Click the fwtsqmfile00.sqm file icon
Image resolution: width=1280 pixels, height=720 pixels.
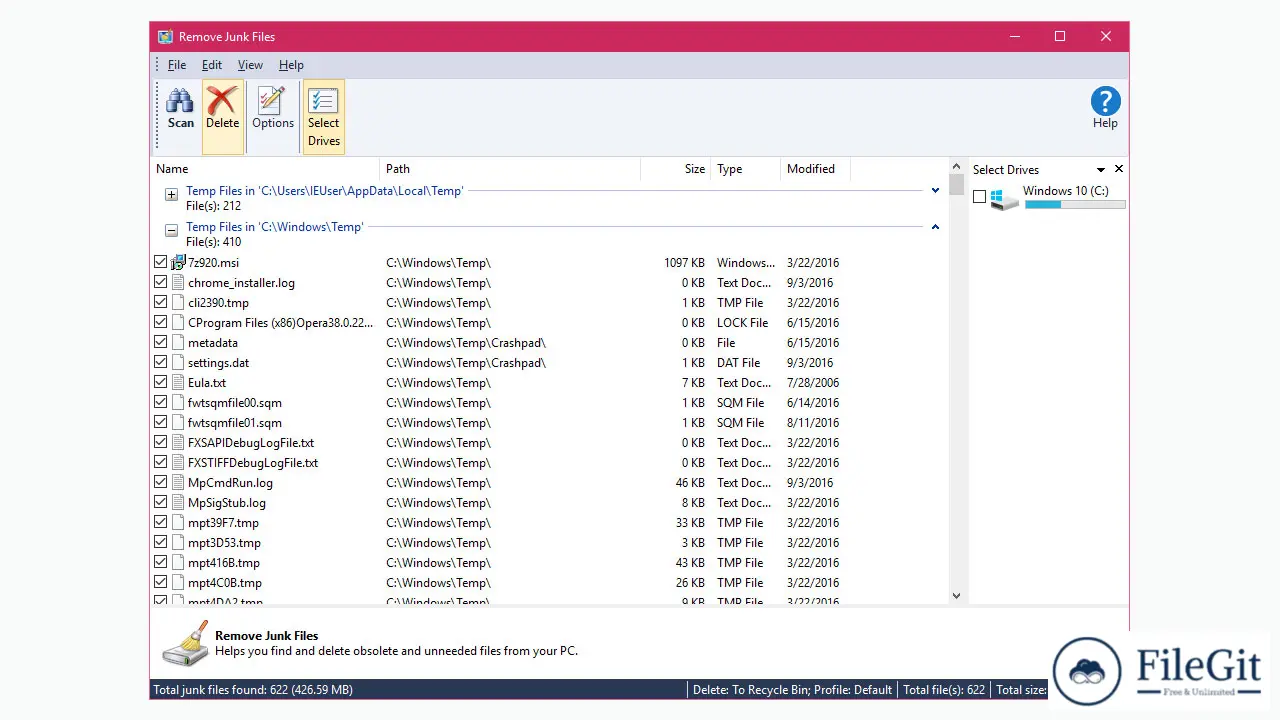[178, 402]
